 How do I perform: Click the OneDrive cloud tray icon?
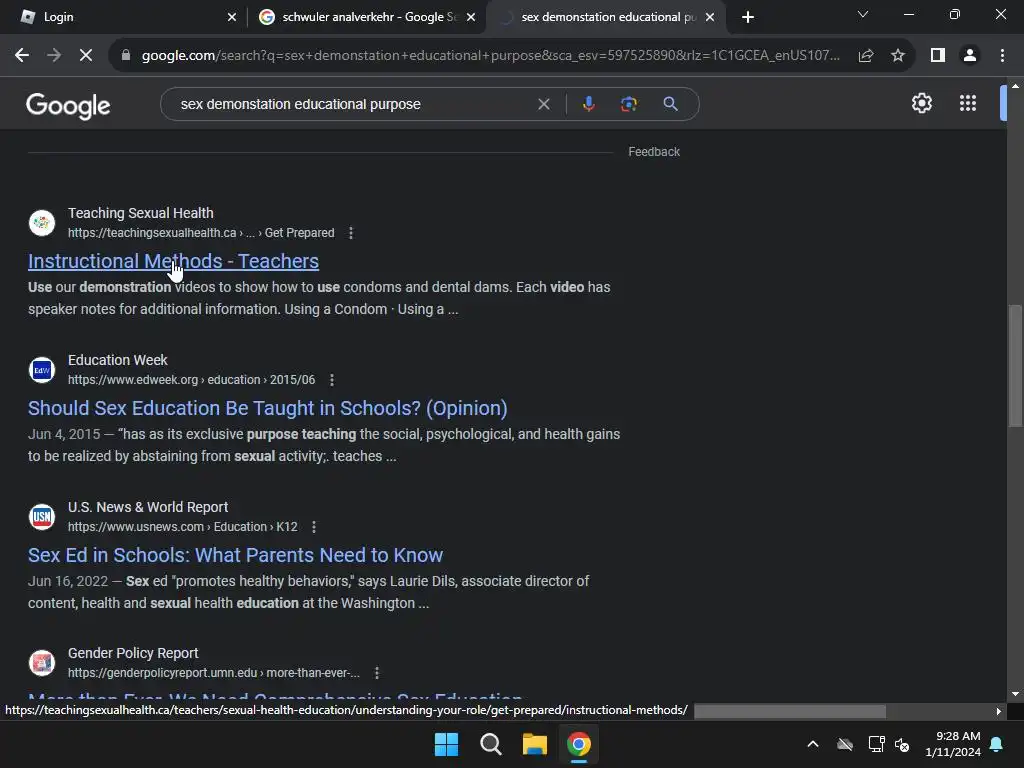coord(845,744)
